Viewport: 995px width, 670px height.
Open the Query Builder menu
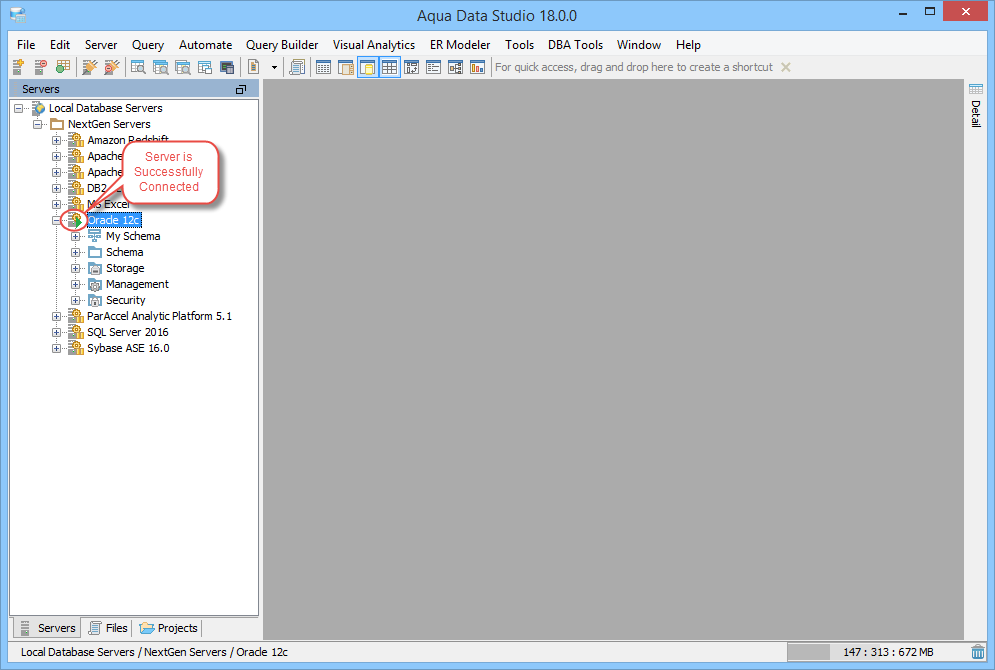point(282,45)
